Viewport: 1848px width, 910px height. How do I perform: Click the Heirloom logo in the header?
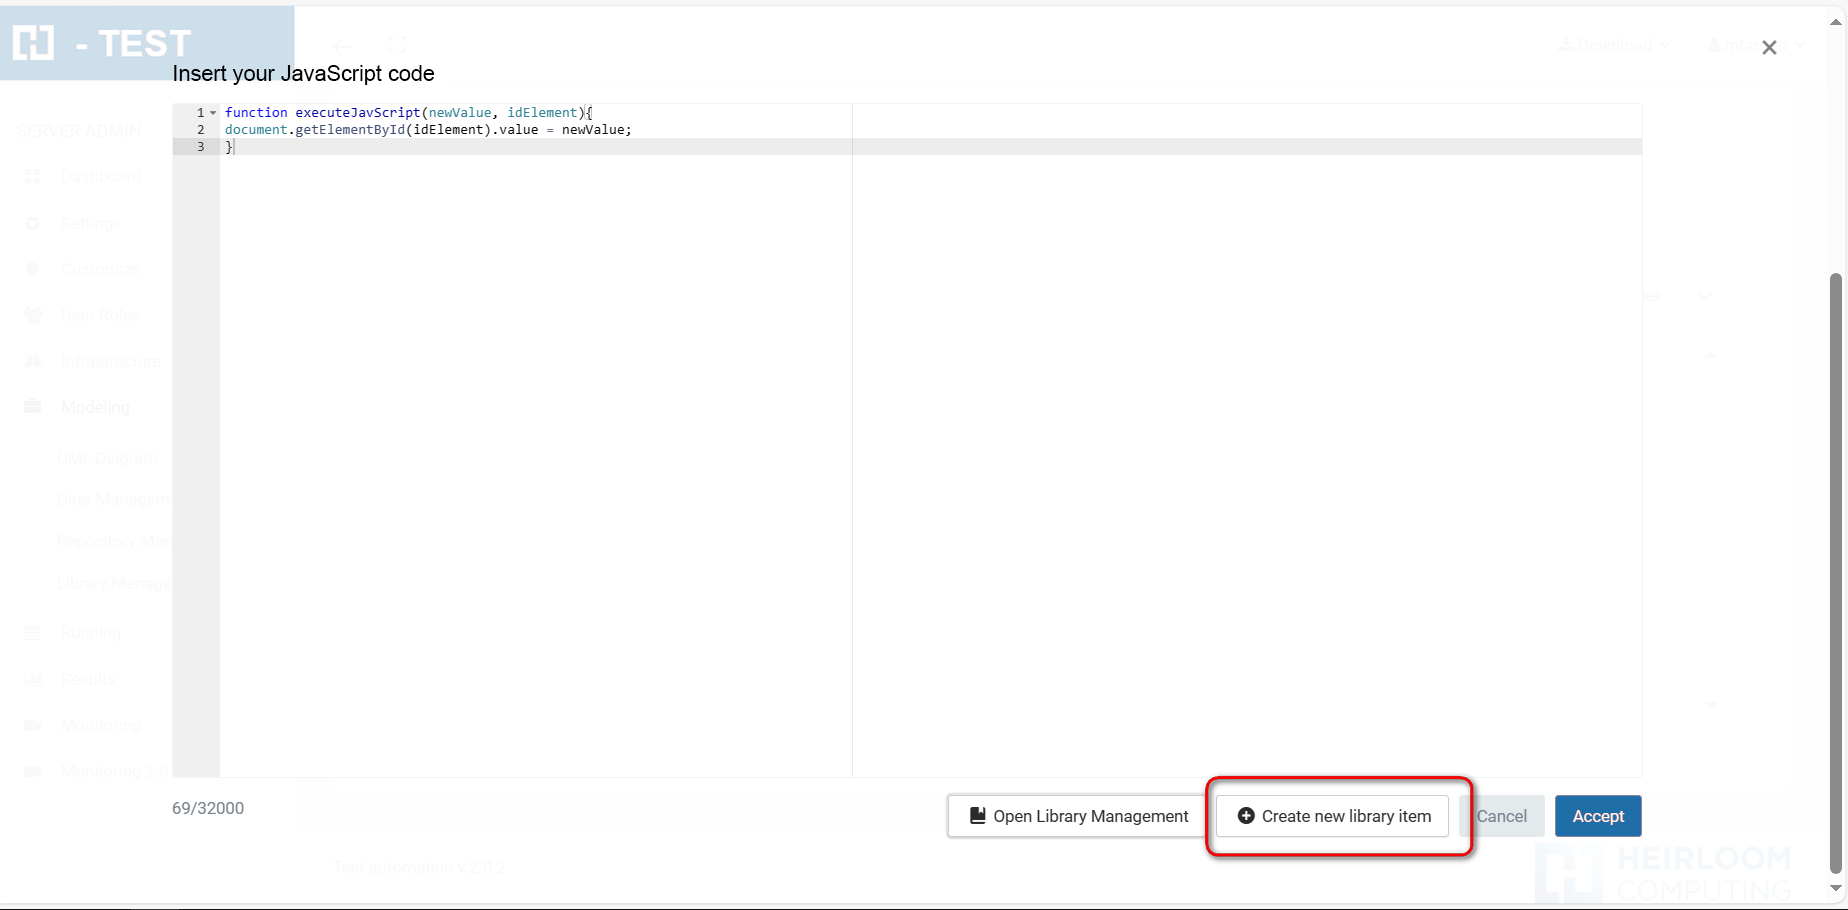click(33, 43)
